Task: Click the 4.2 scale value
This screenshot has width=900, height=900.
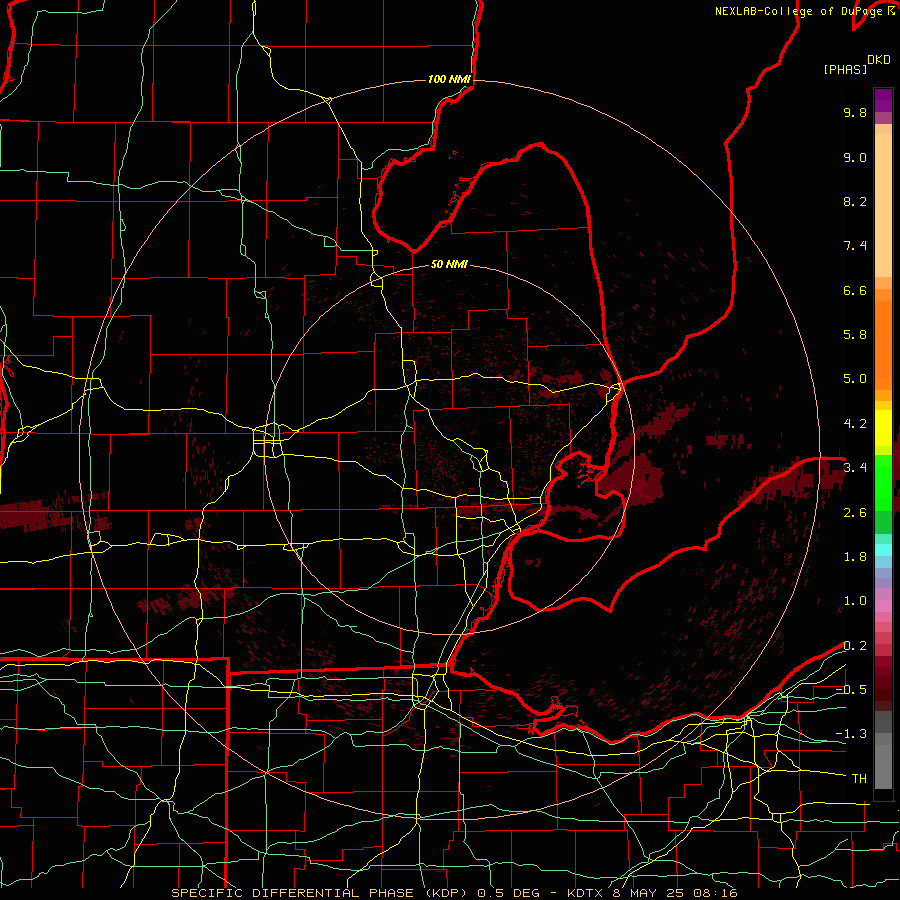Action: [855, 424]
